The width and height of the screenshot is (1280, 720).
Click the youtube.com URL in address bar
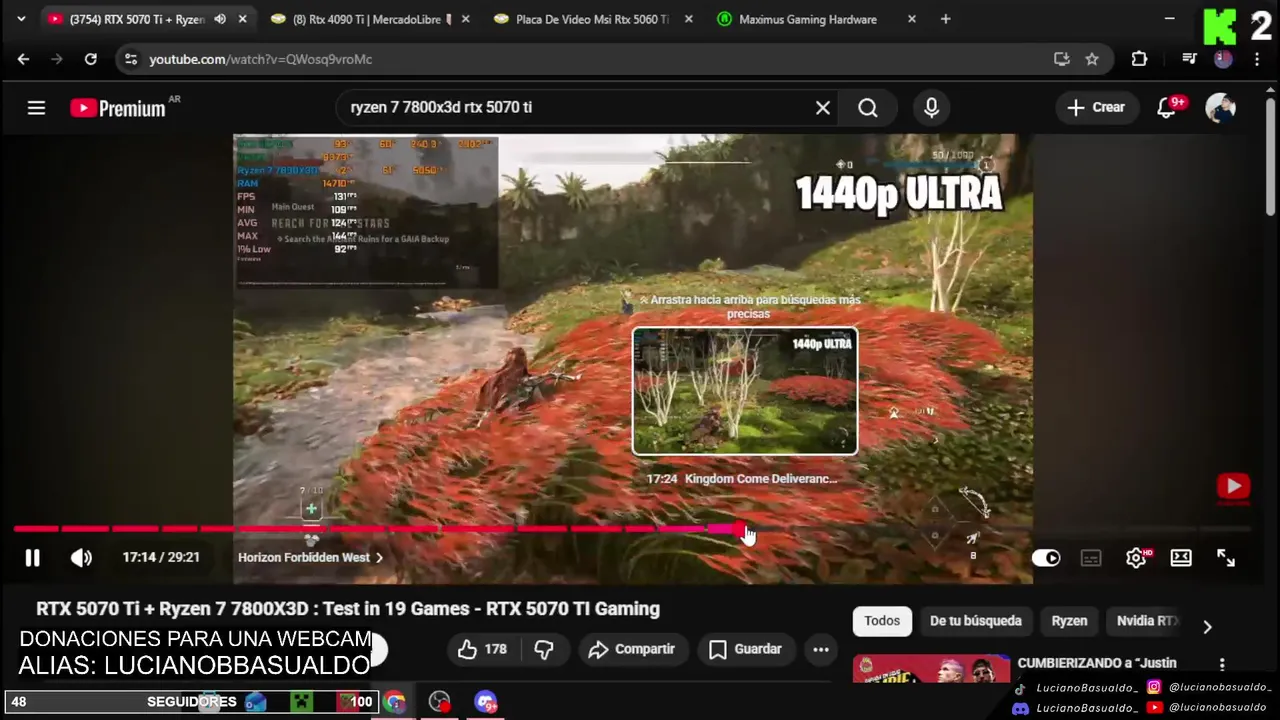tap(261, 59)
